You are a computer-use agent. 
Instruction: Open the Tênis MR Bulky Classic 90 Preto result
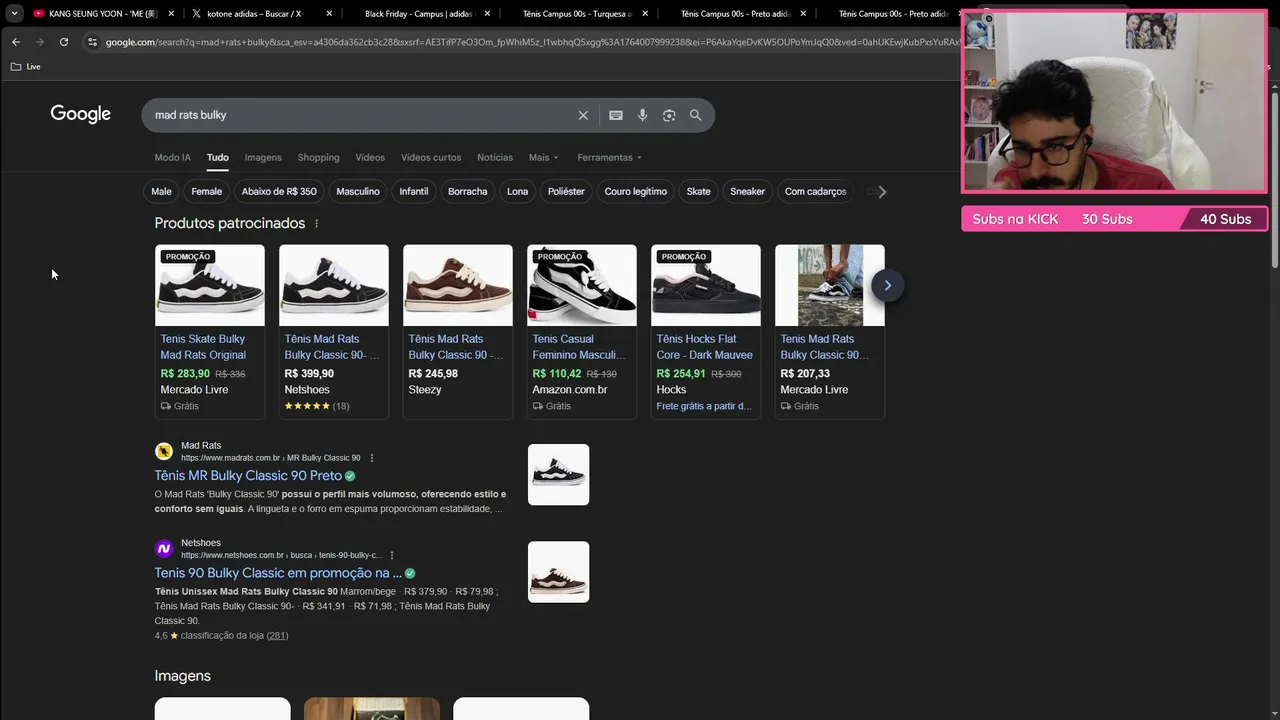point(248,476)
